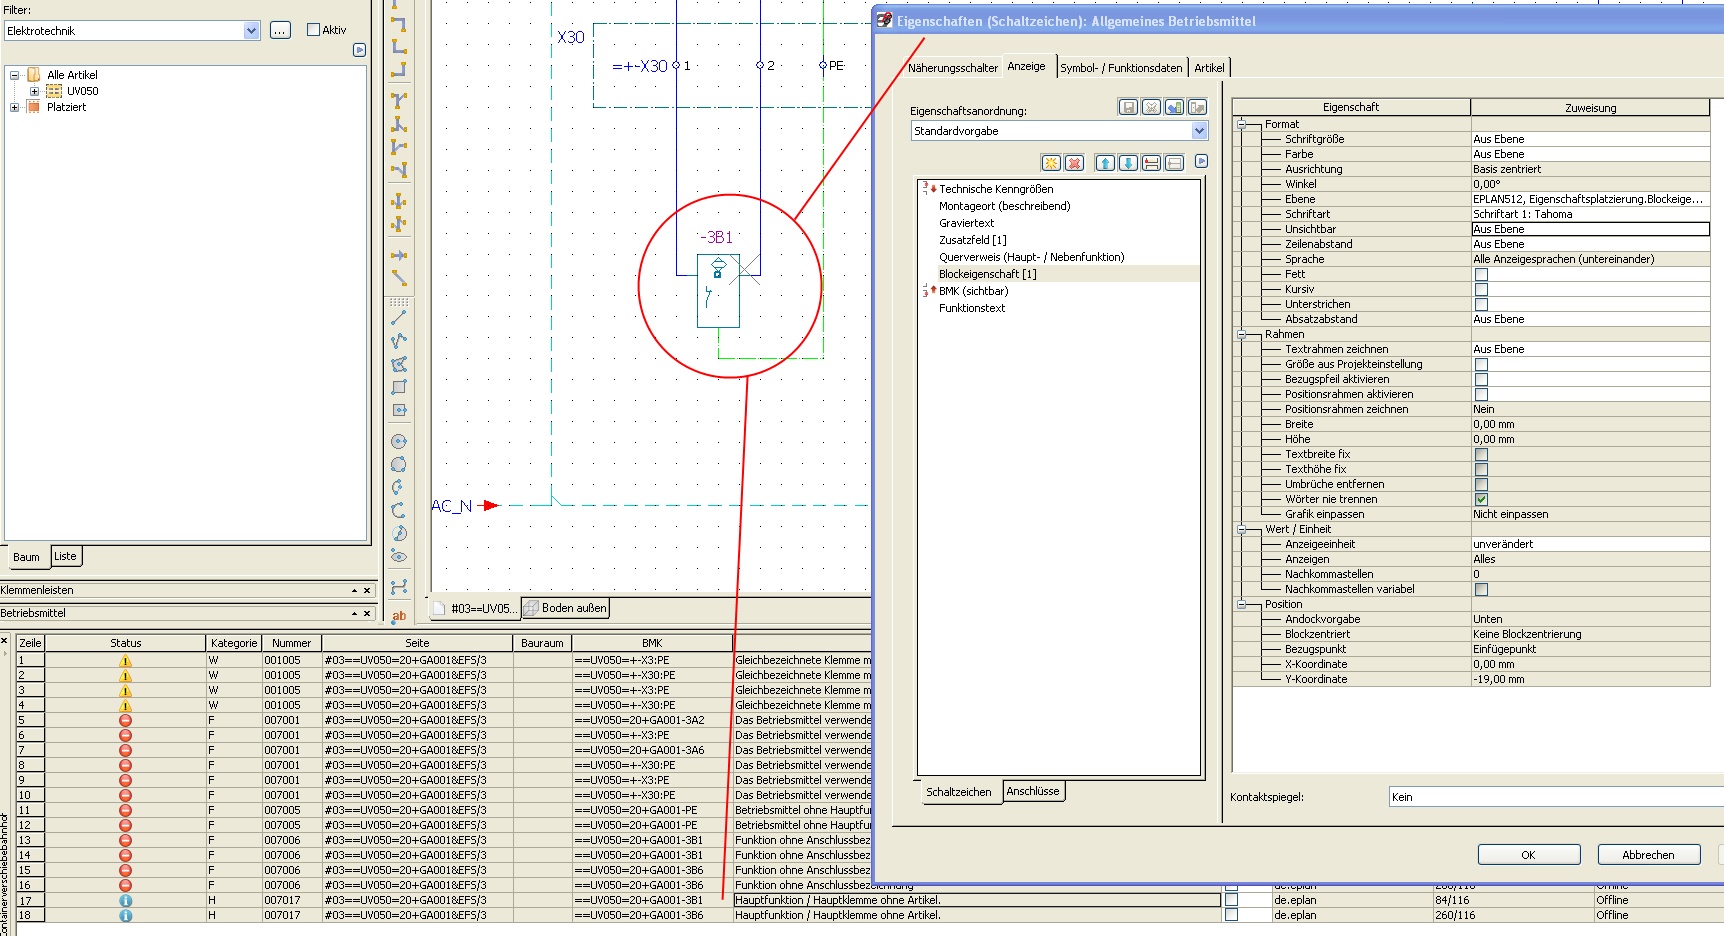Switch to Symbol- / Funktionsdaten tab
Image resolution: width=1724 pixels, height=936 pixels.
(x=1121, y=68)
